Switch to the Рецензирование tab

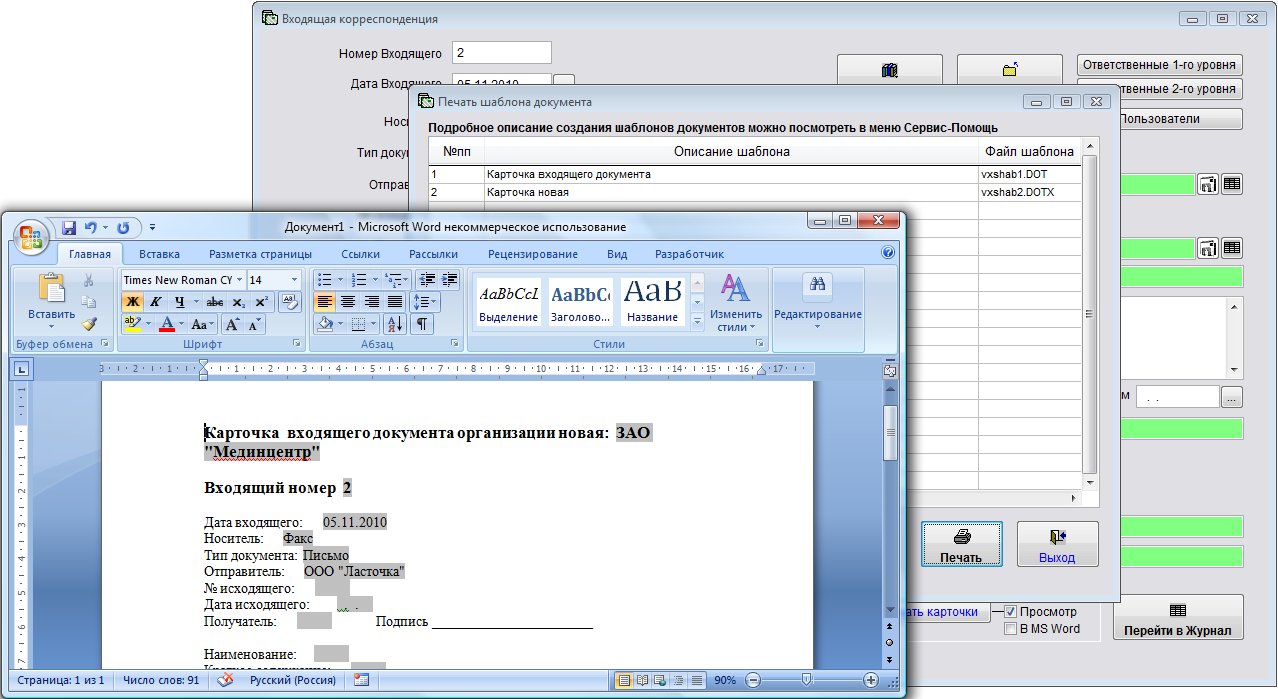(x=533, y=254)
